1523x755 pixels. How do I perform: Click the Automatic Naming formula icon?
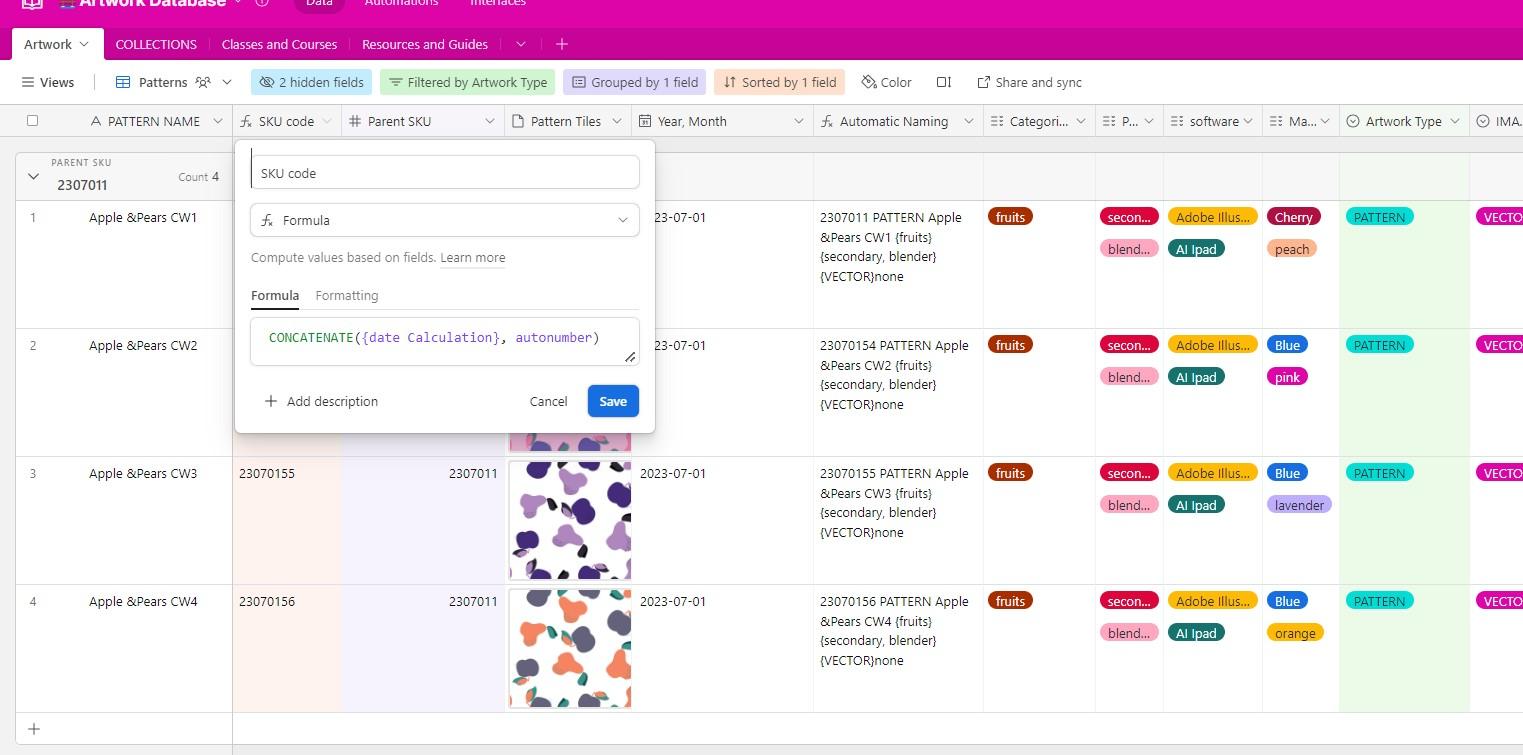pos(827,121)
